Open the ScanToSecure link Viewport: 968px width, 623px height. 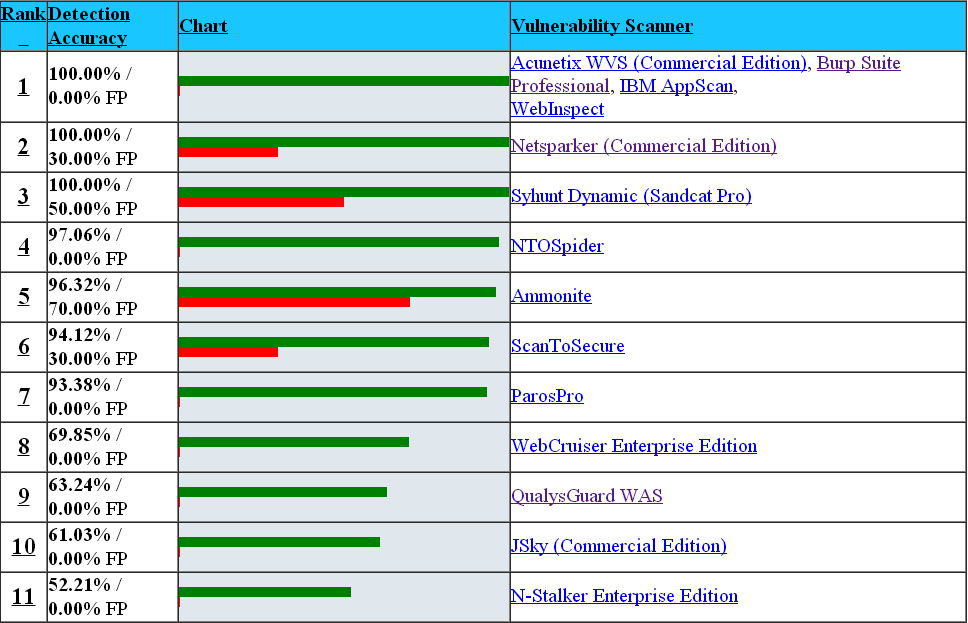coord(567,346)
